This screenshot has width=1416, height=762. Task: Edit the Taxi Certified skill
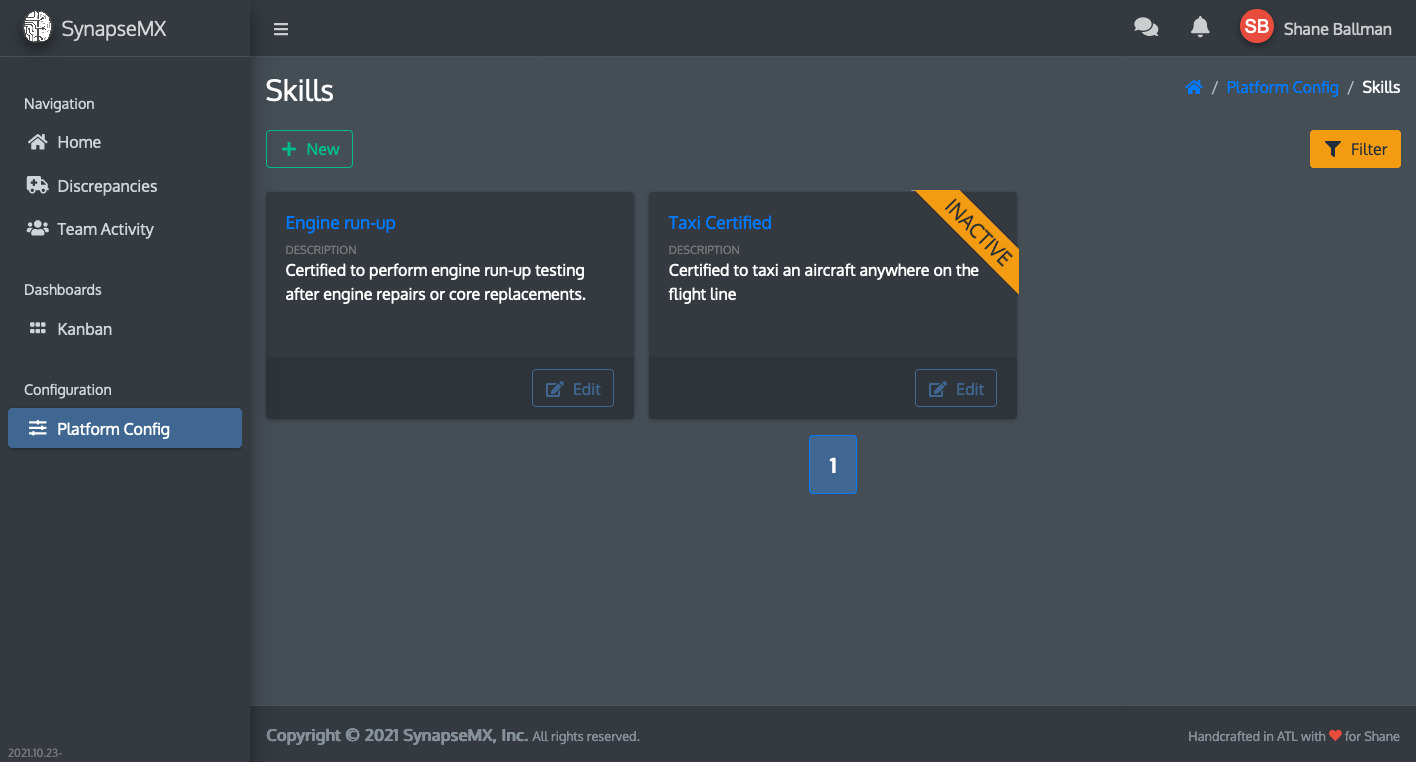[955, 389]
